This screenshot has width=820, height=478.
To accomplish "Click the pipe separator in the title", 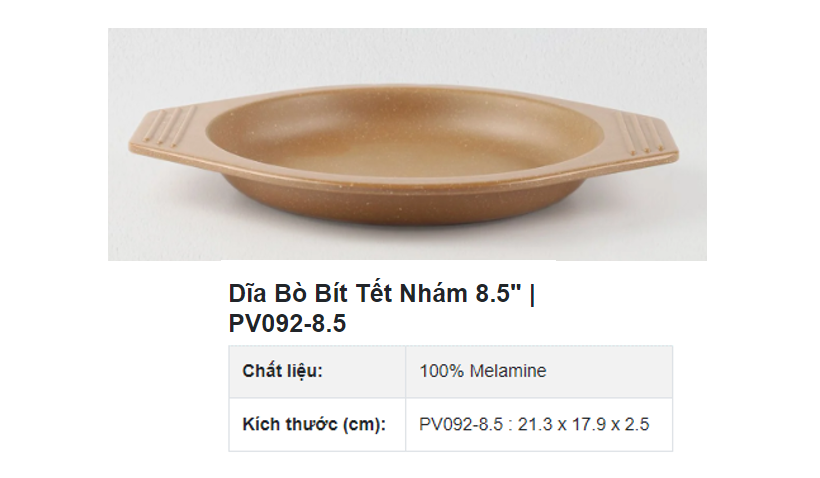I will pyautogui.click(x=532, y=294).
